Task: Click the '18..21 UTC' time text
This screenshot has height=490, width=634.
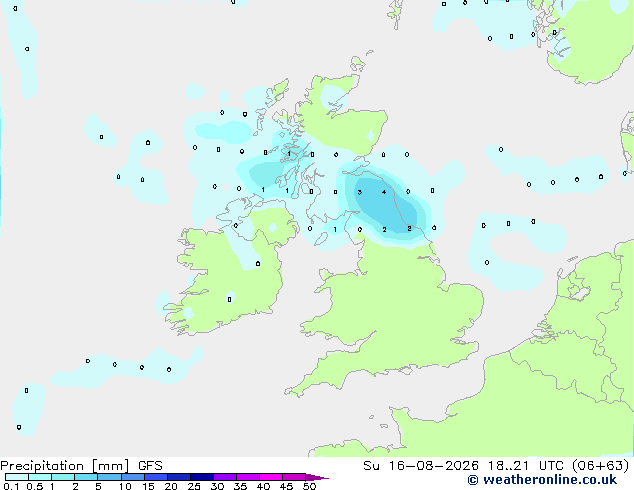Action: point(525,466)
